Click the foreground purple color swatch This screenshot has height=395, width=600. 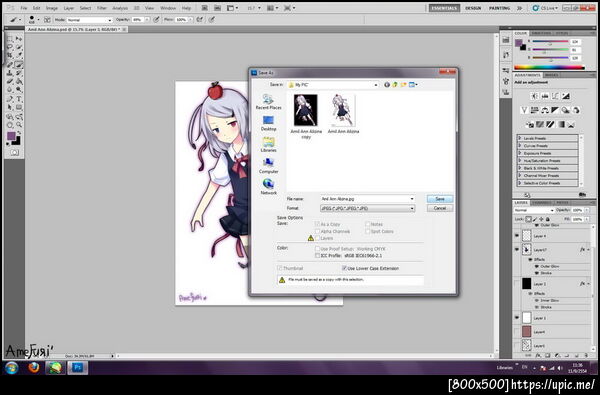click(11, 136)
